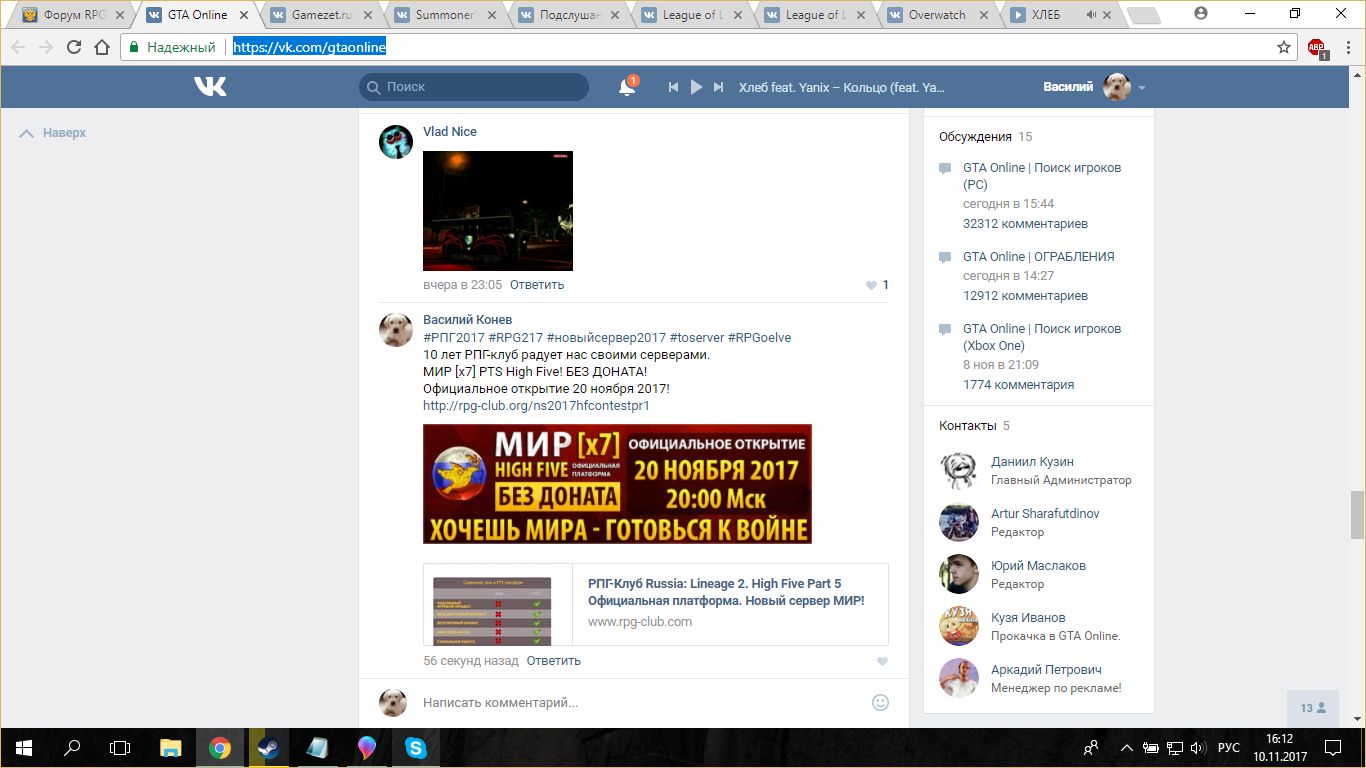
Task: Reply to Vlad Nice's comment
Action: (537, 285)
